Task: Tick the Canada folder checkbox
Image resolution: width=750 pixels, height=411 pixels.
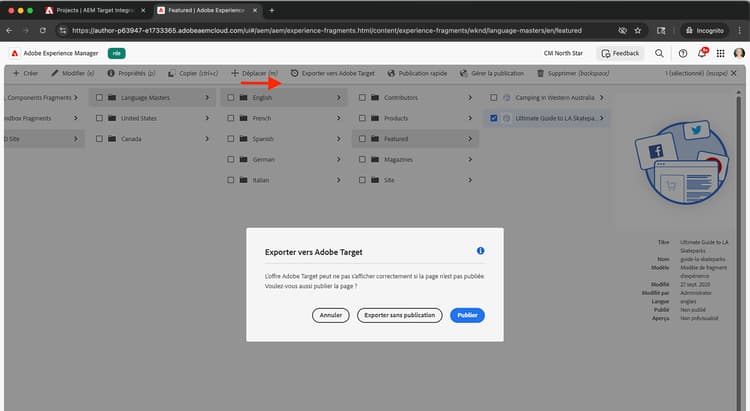Action: [99, 139]
